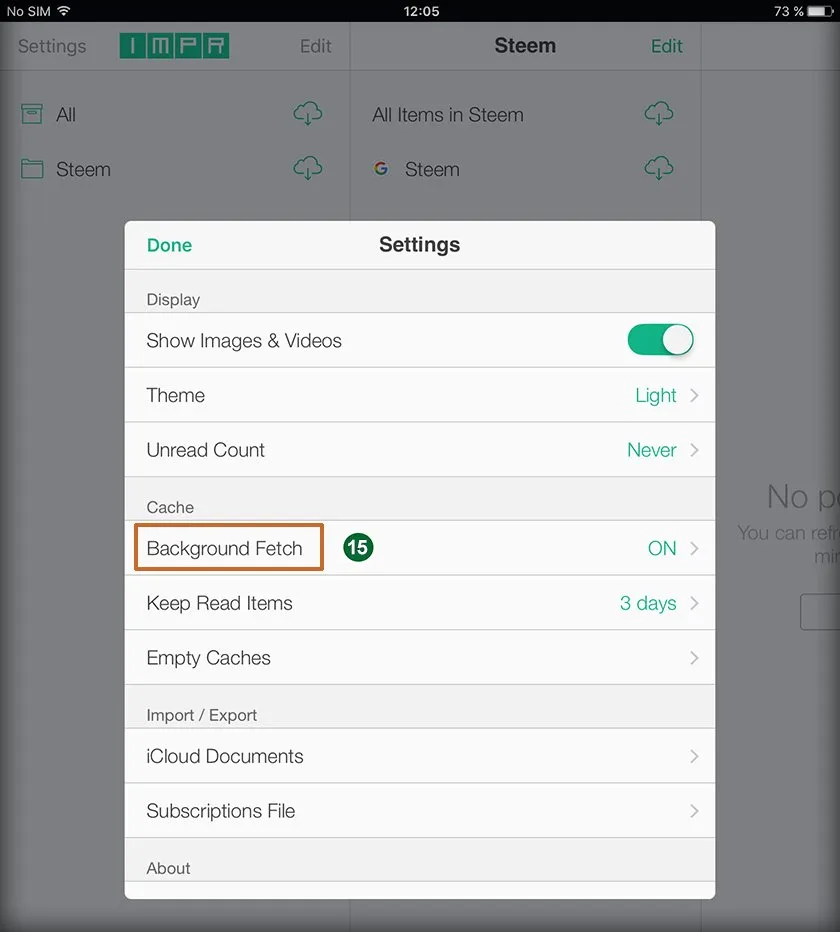The width and height of the screenshot is (840, 932).
Task: Open the Background Fetch chevron
Action: [x=694, y=548]
